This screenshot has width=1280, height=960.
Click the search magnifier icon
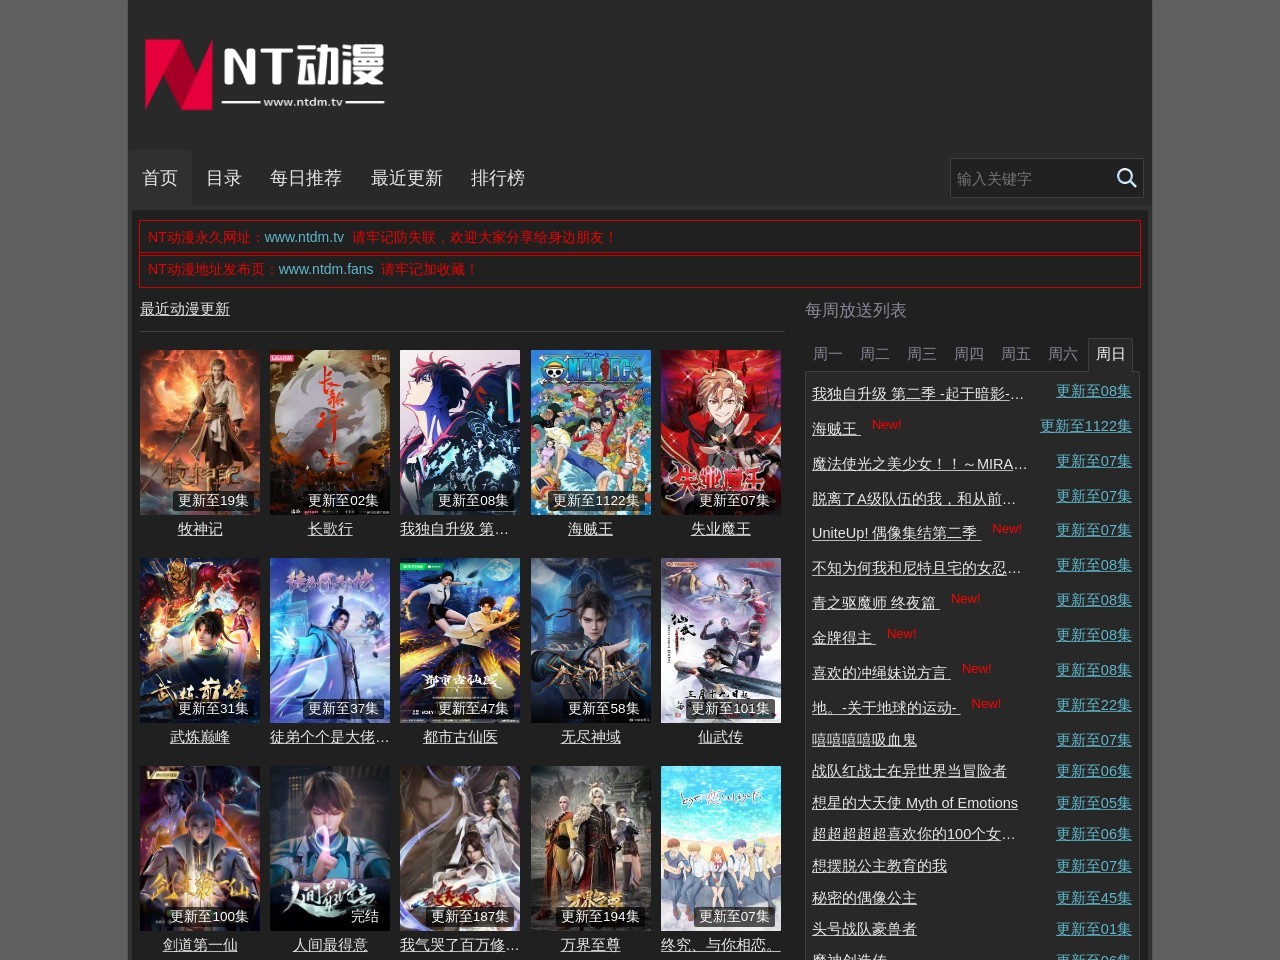(x=1126, y=178)
